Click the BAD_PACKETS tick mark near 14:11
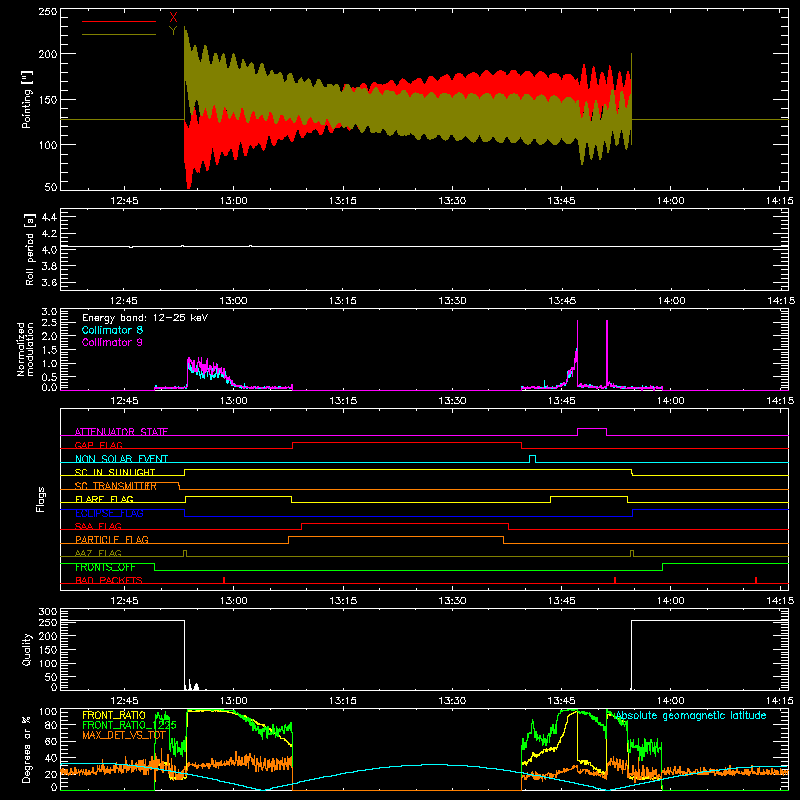Image resolution: width=800 pixels, height=800 pixels. [x=756, y=580]
